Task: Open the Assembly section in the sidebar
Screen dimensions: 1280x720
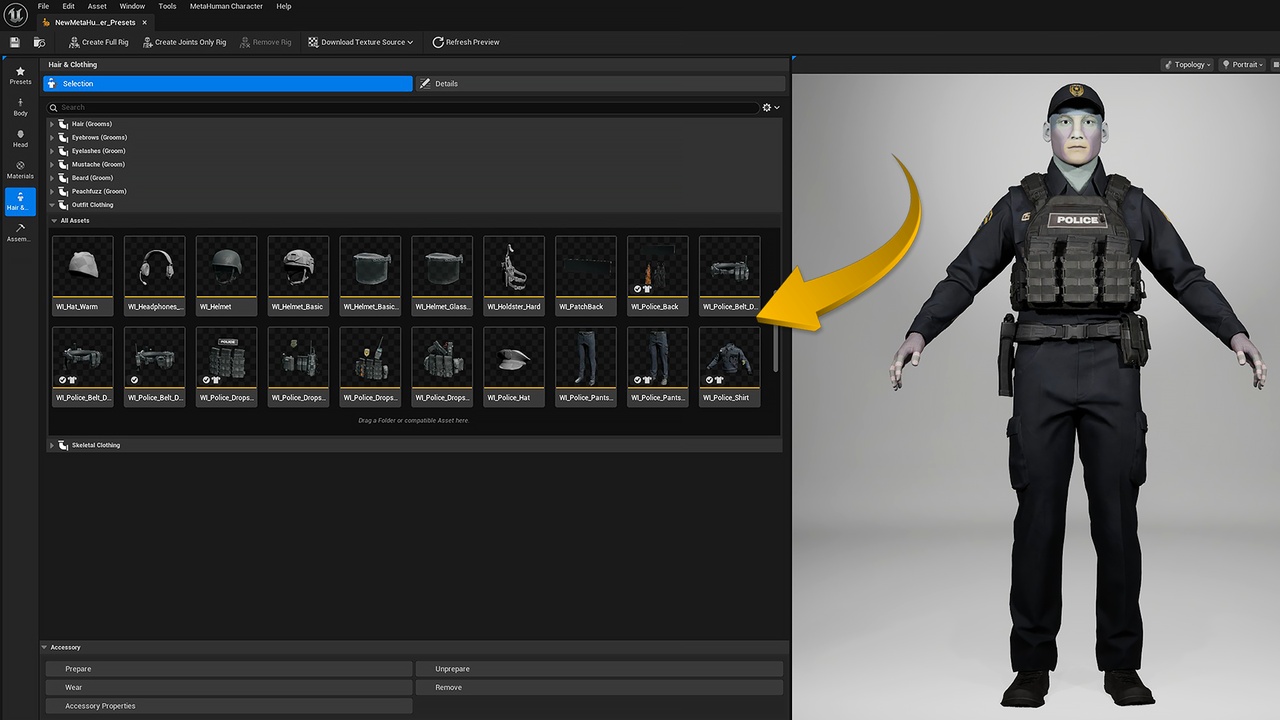Action: 20,233
